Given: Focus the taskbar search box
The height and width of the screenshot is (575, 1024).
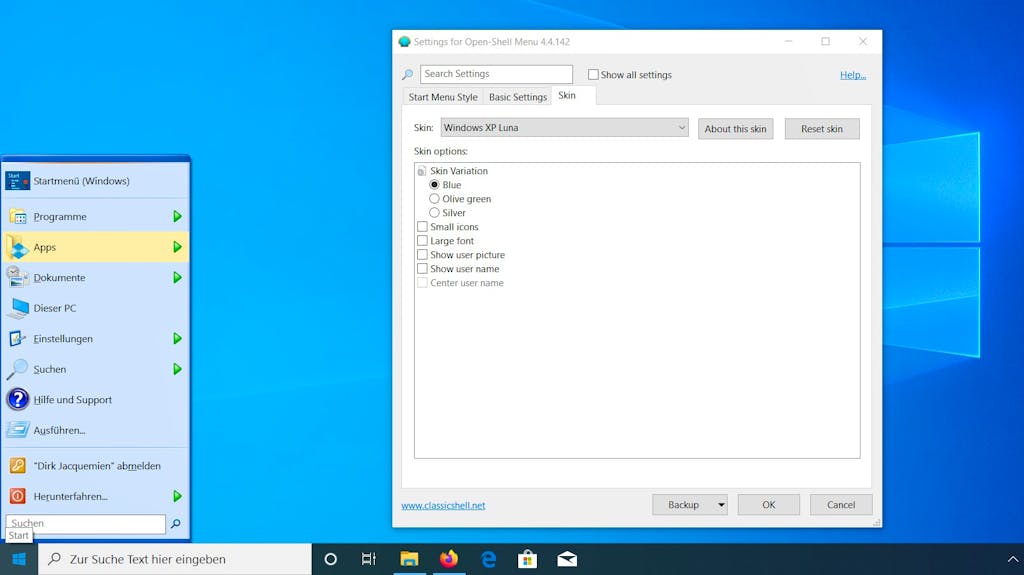Looking at the screenshot, I should click(x=175, y=559).
